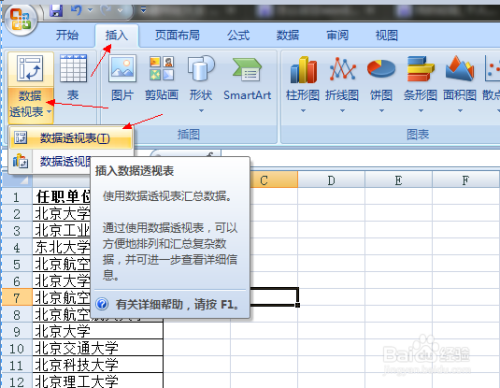Click the 条形图 bar chart icon

tap(421, 69)
